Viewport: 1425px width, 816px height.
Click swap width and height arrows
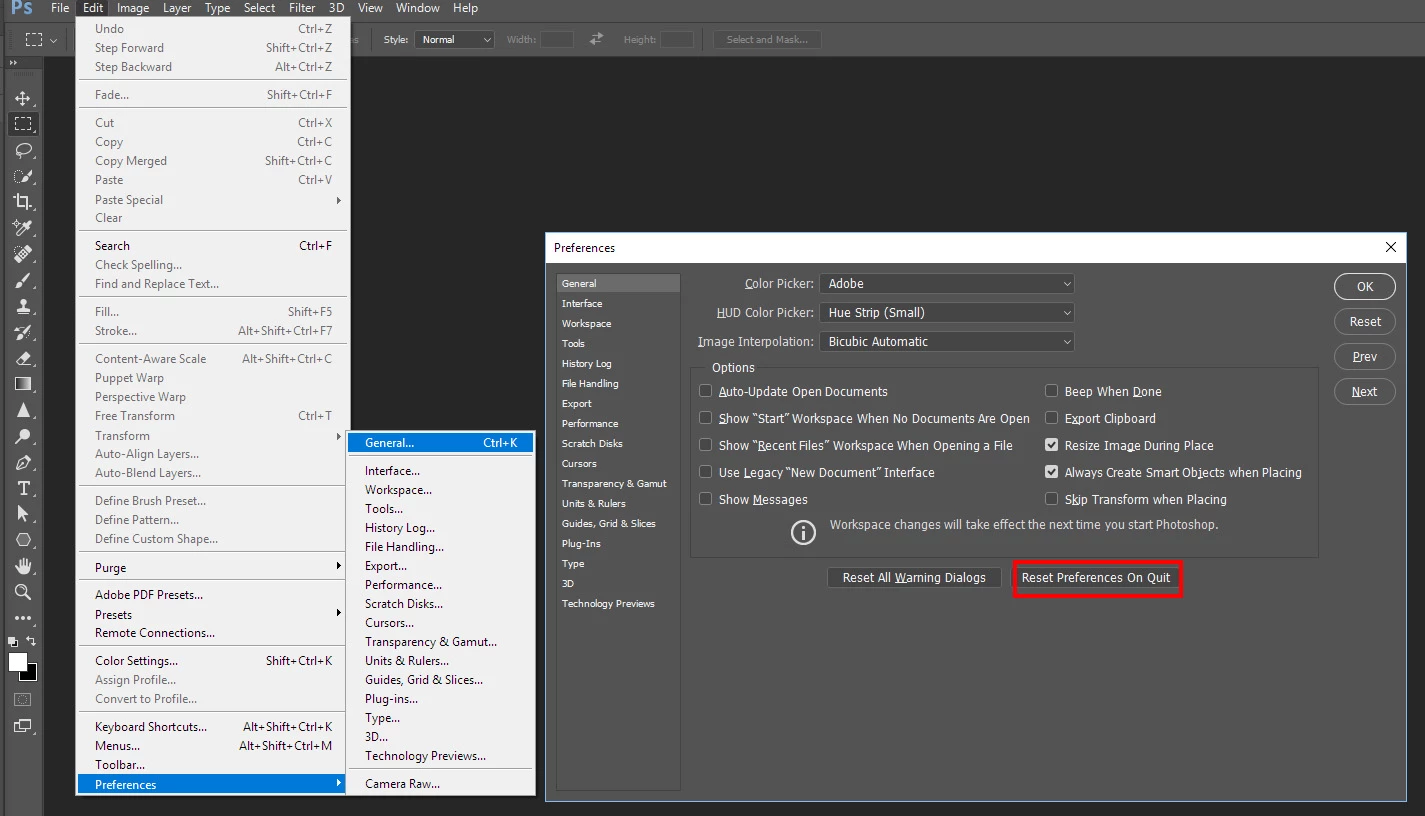coord(597,39)
